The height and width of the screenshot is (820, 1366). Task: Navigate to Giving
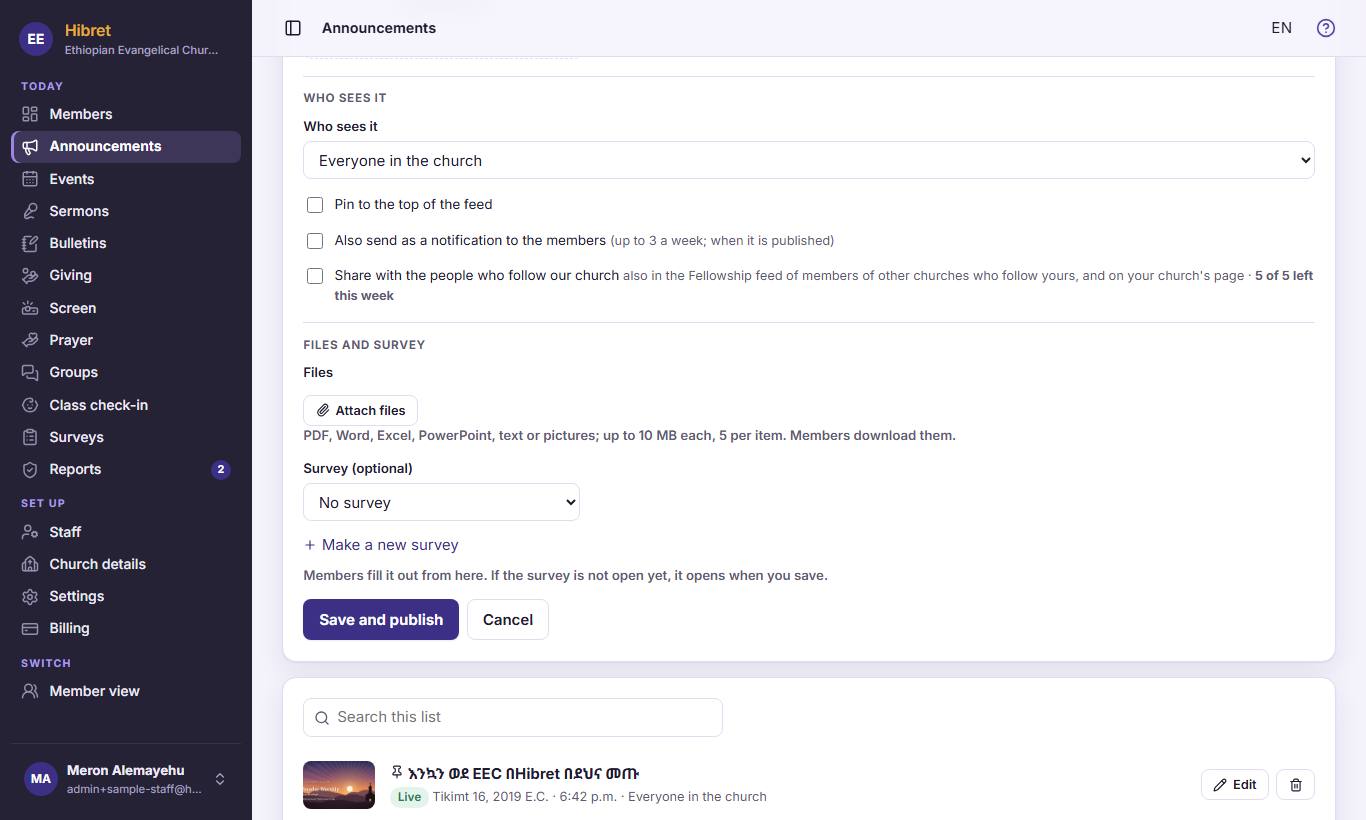click(x=126, y=275)
